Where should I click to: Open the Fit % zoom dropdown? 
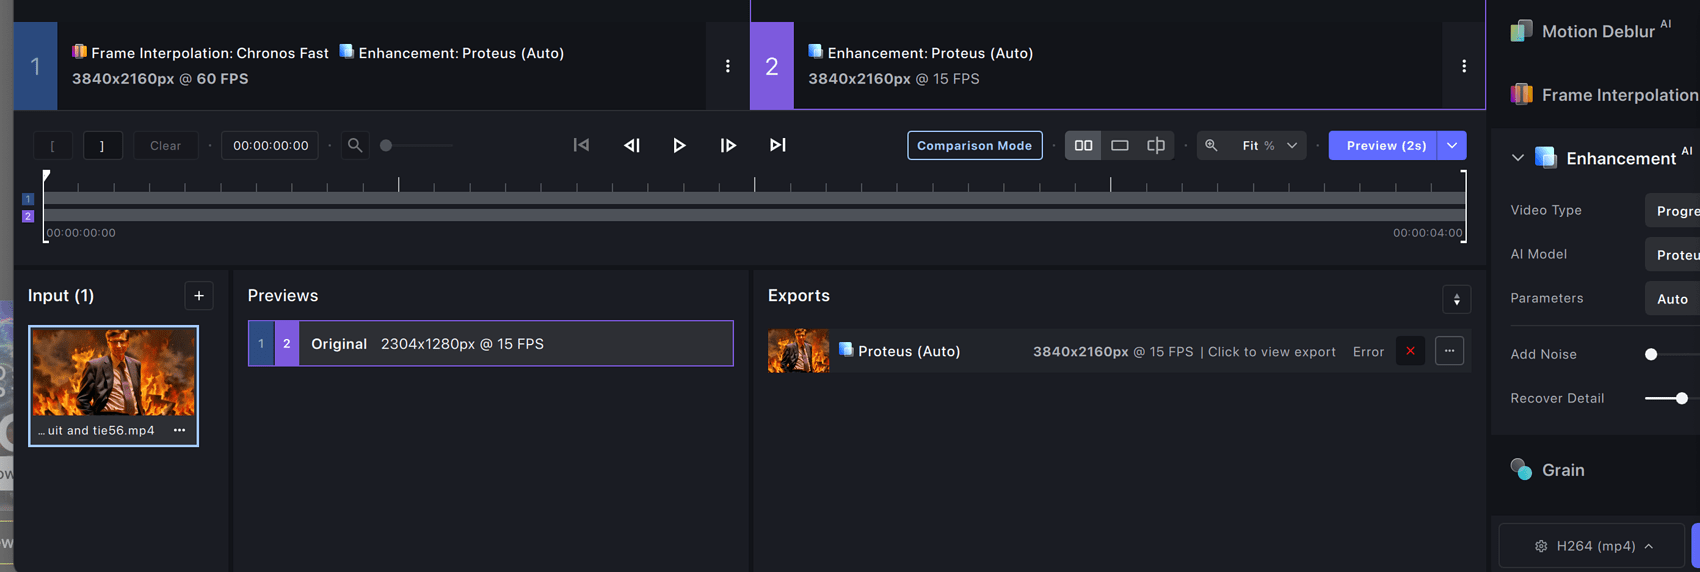pos(1269,146)
